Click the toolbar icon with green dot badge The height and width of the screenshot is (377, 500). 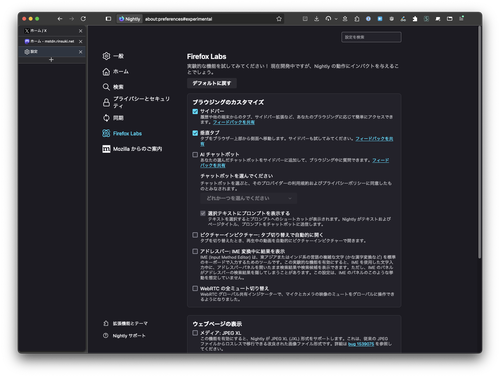pyautogui.click(x=461, y=19)
